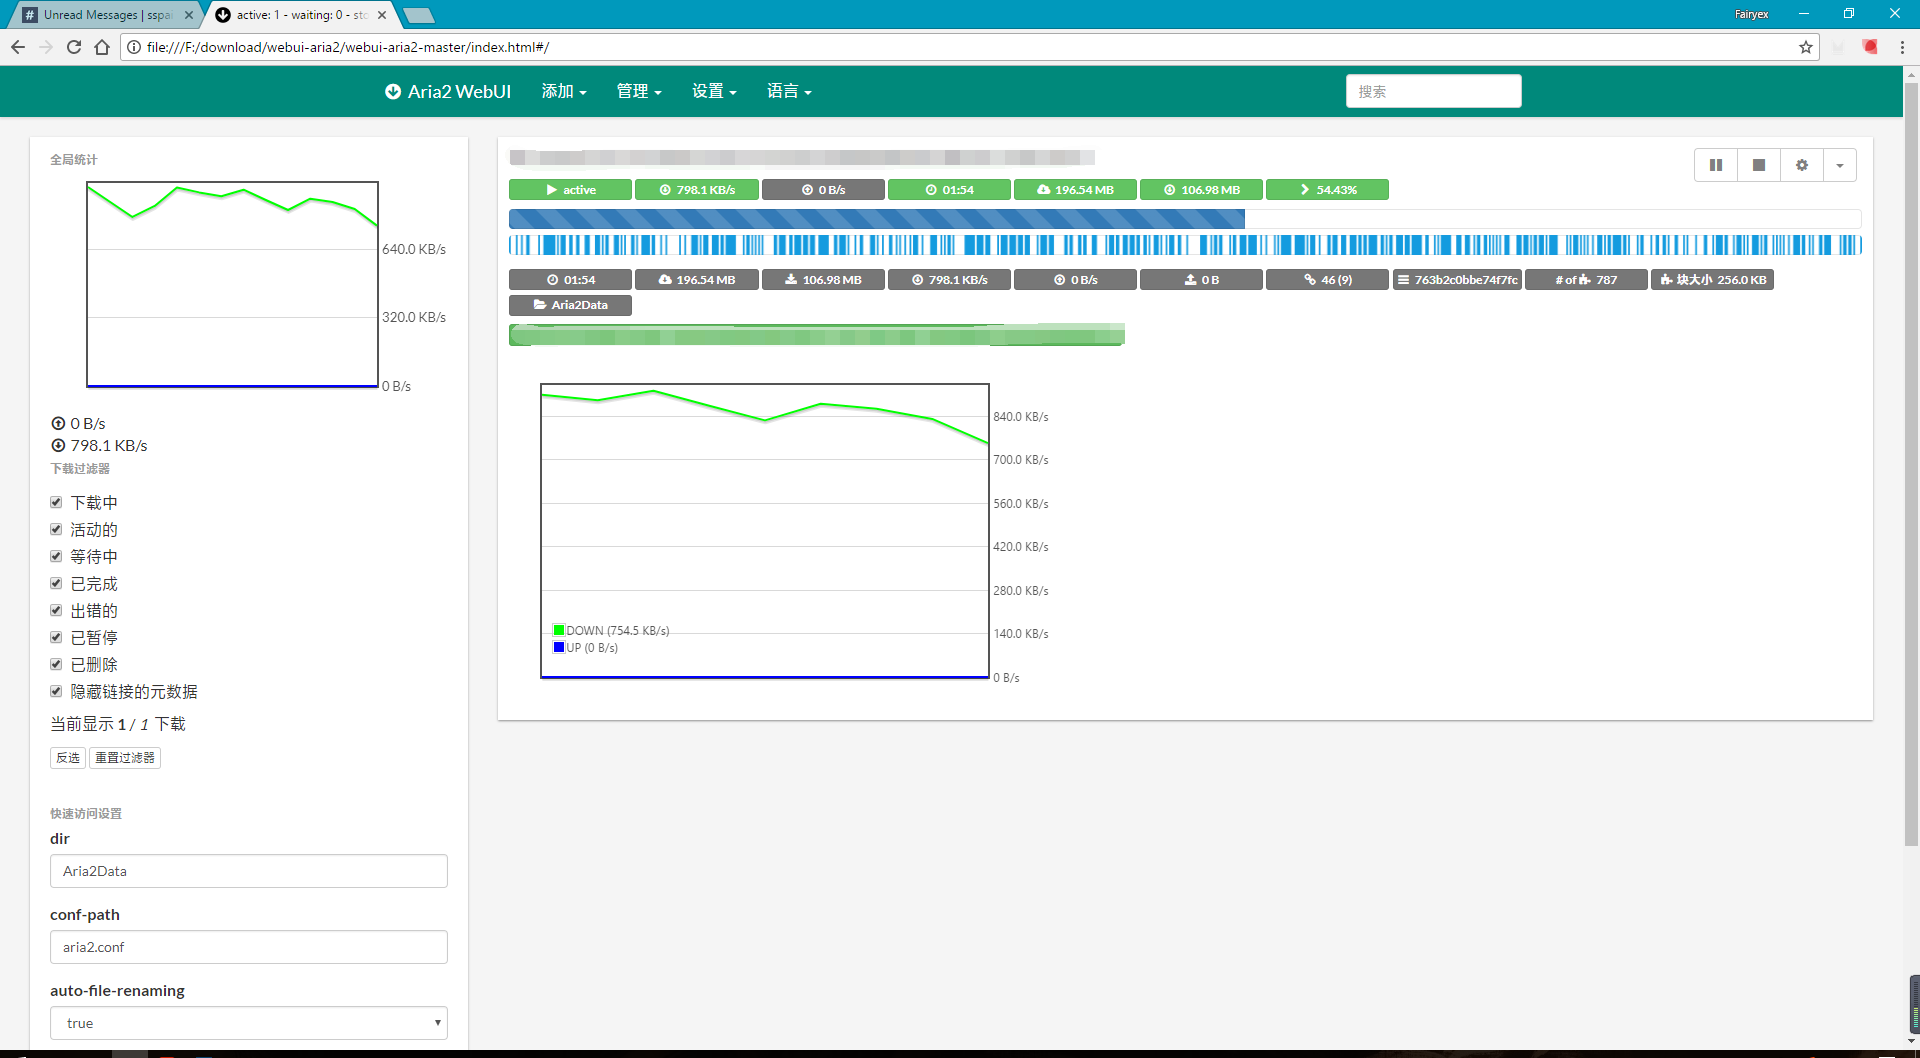Viewport: 1920px width, 1058px height.
Task: Disable the 隐藏链接的元数据 checkbox
Action: [x=57, y=691]
